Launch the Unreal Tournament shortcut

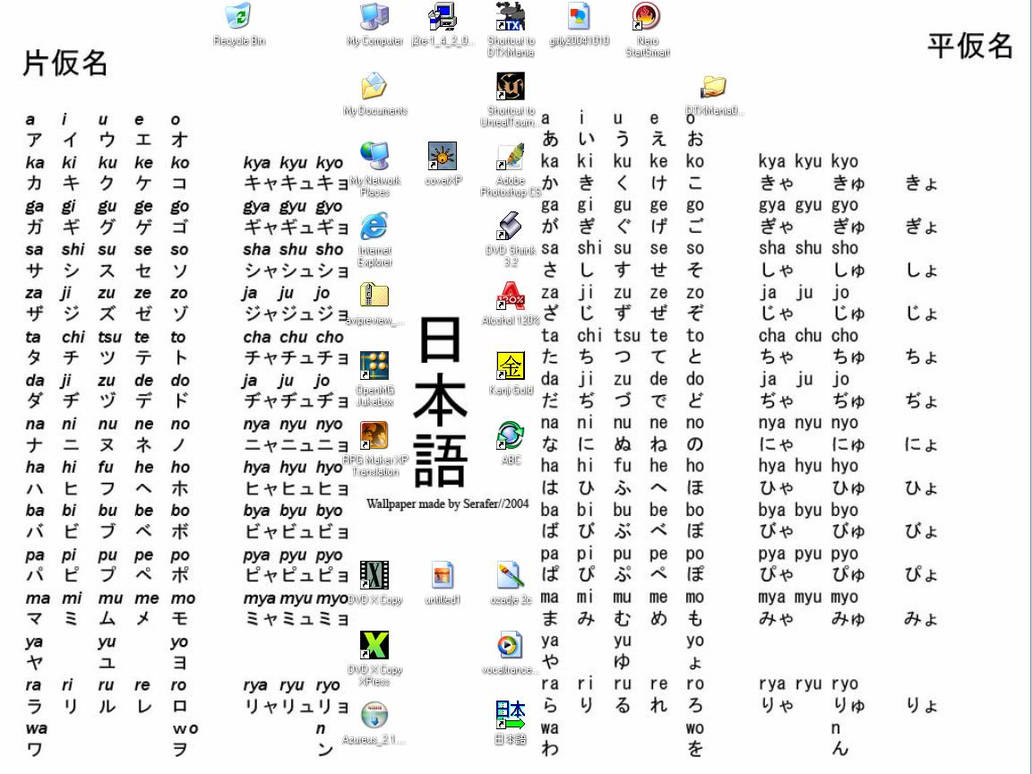(510, 86)
